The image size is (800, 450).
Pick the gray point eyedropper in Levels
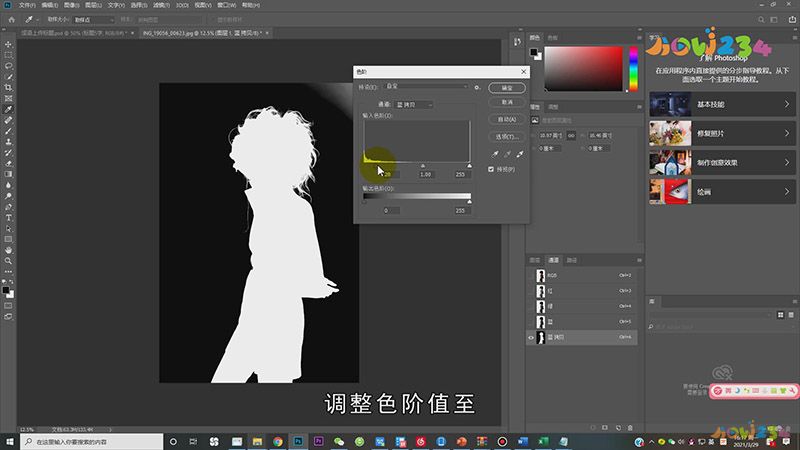pyautogui.click(x=507, y=154)
